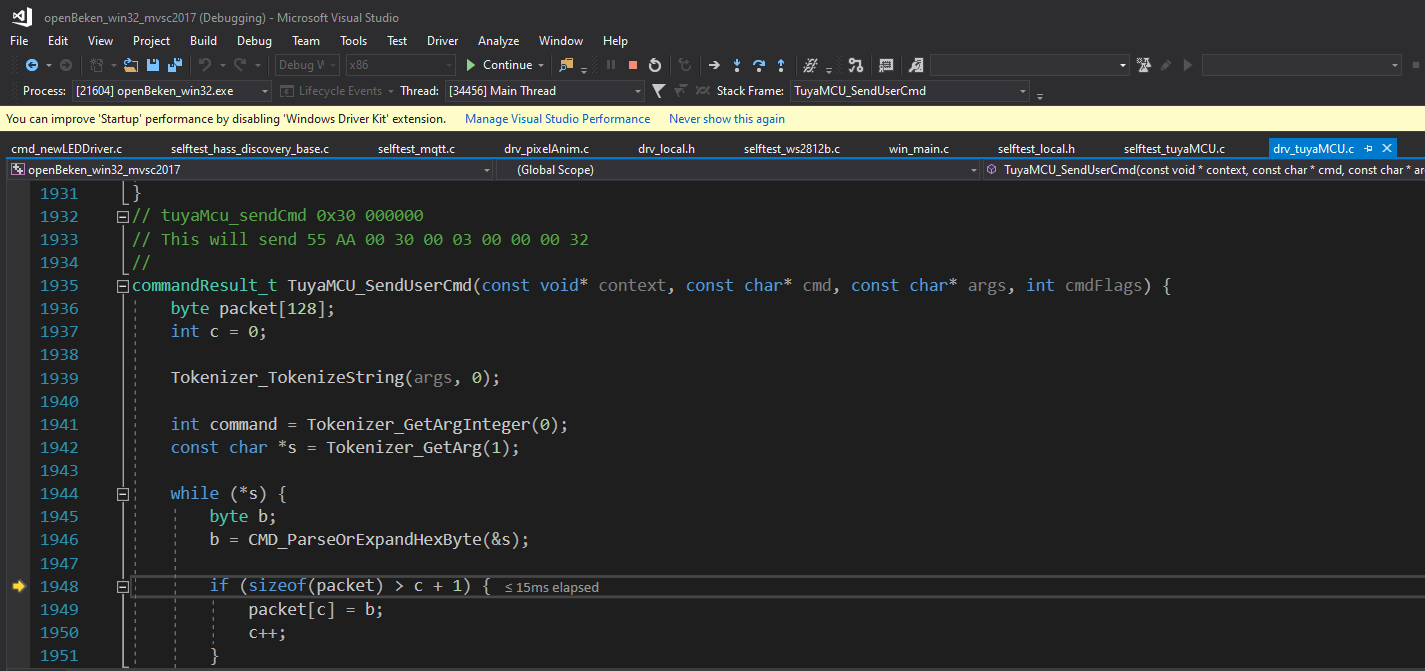The image size is (1425, 671).
Task: Close the drv_tuyaMCU.c tab
Action: click(x=1386, y=148)
